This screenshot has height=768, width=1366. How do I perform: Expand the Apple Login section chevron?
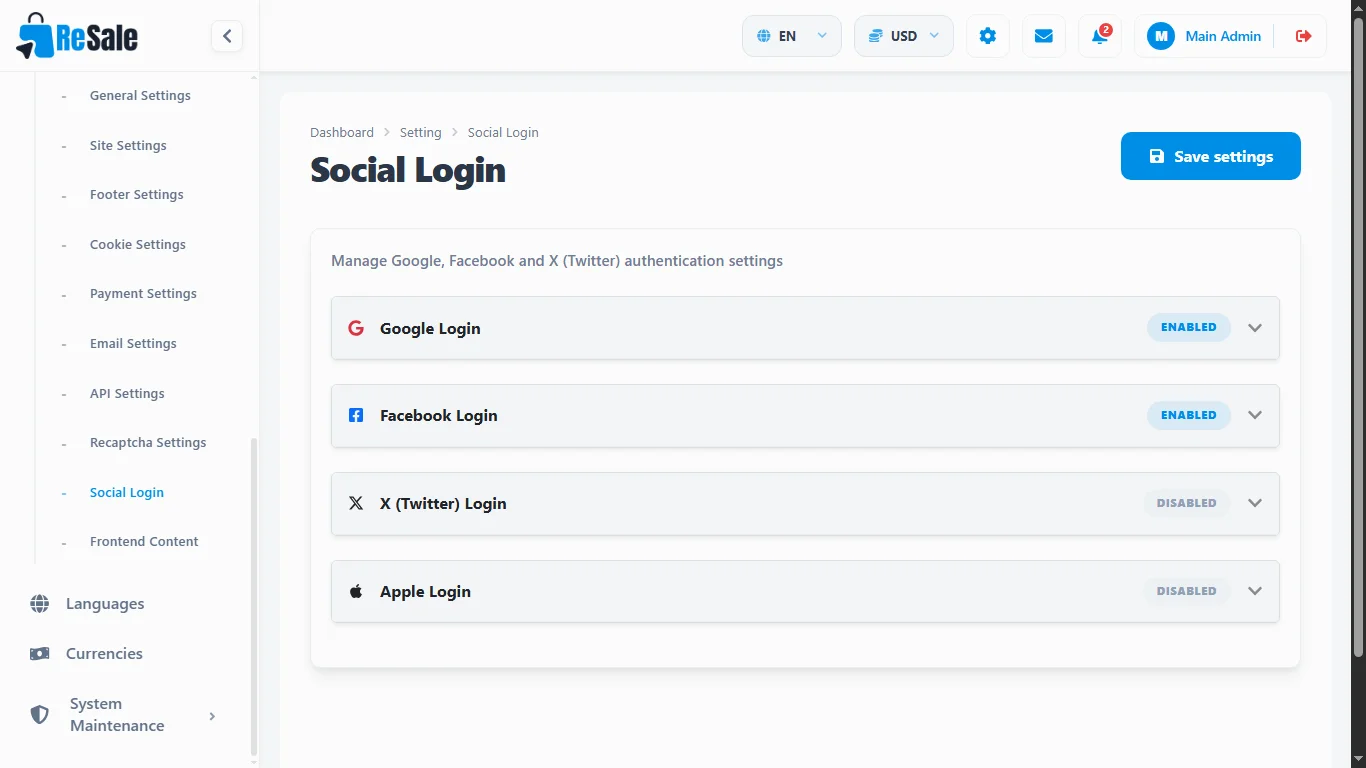pyautogui.click(x=1255, y=591)
